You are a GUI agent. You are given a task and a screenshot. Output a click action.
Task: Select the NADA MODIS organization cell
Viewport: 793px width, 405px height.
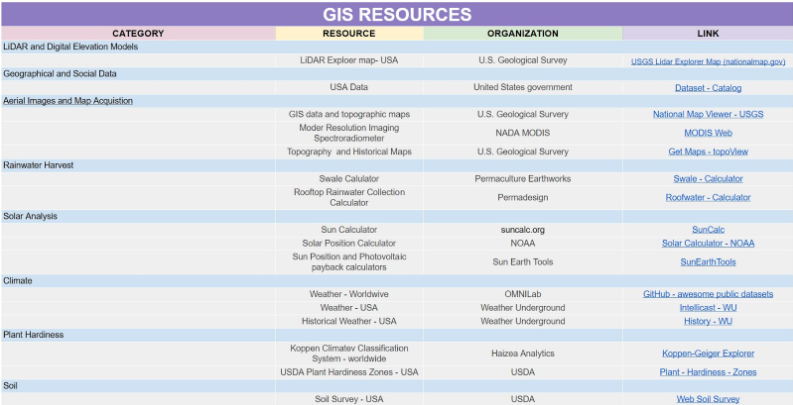click(523, 133)
